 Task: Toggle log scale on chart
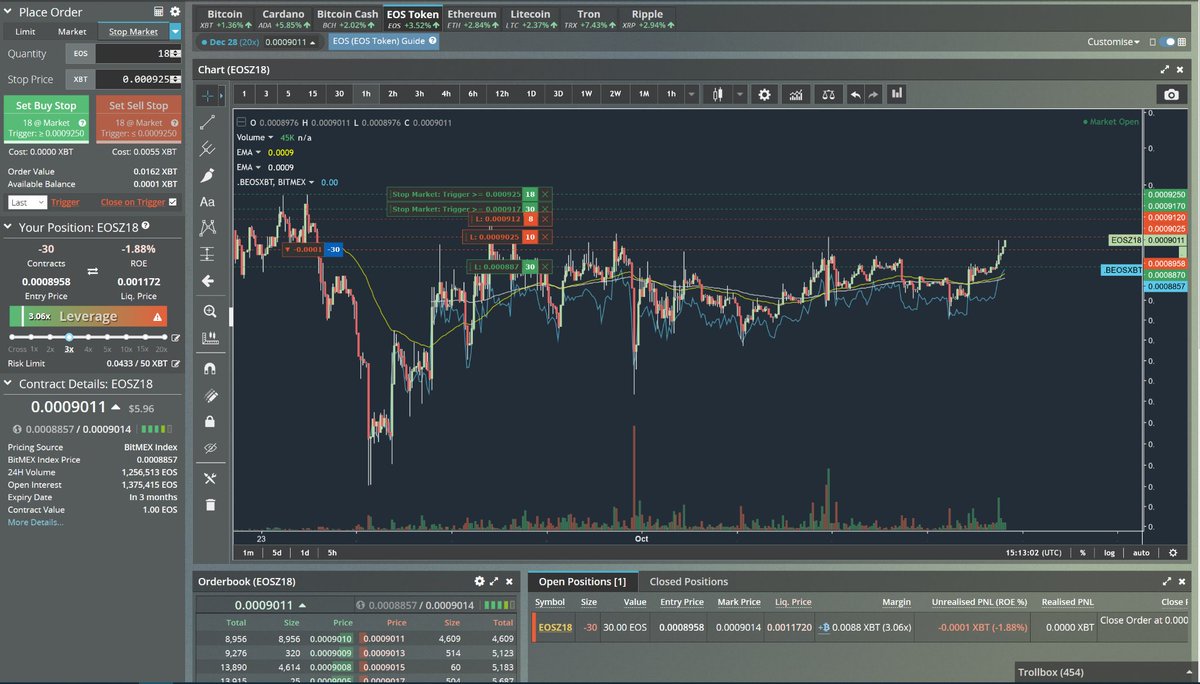[1109, 552]
